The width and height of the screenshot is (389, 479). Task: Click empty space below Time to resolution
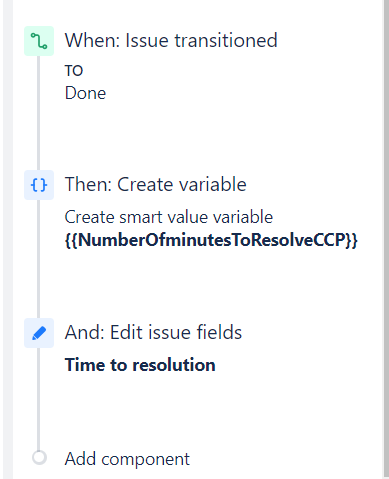pyautogui.click(x=200, y=407)
